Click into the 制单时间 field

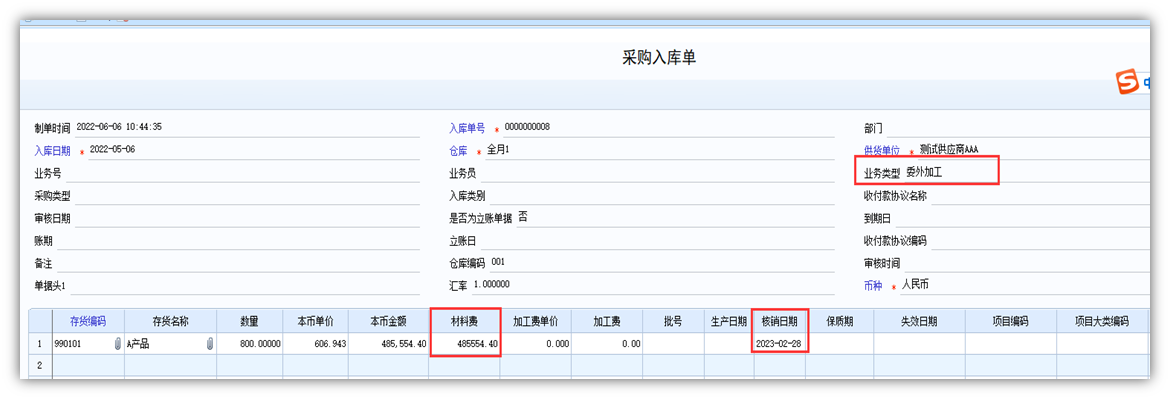(x=247, y=128)
